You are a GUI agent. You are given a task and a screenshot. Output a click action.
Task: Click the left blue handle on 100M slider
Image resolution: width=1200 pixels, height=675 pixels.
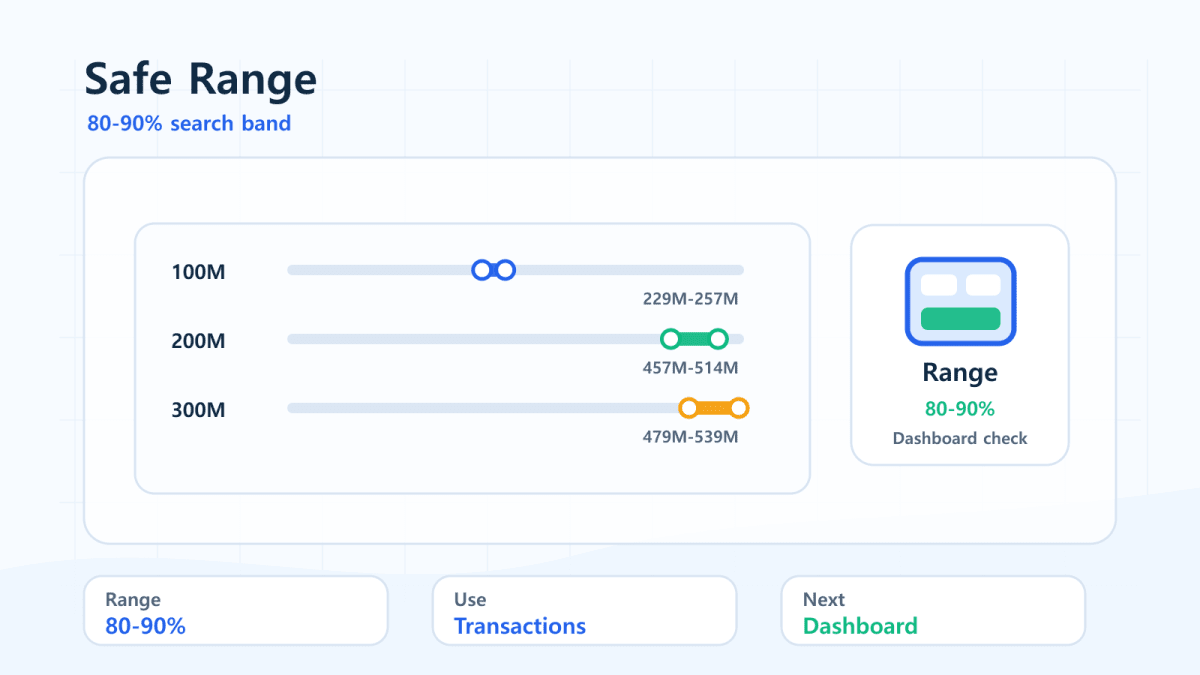482,270
